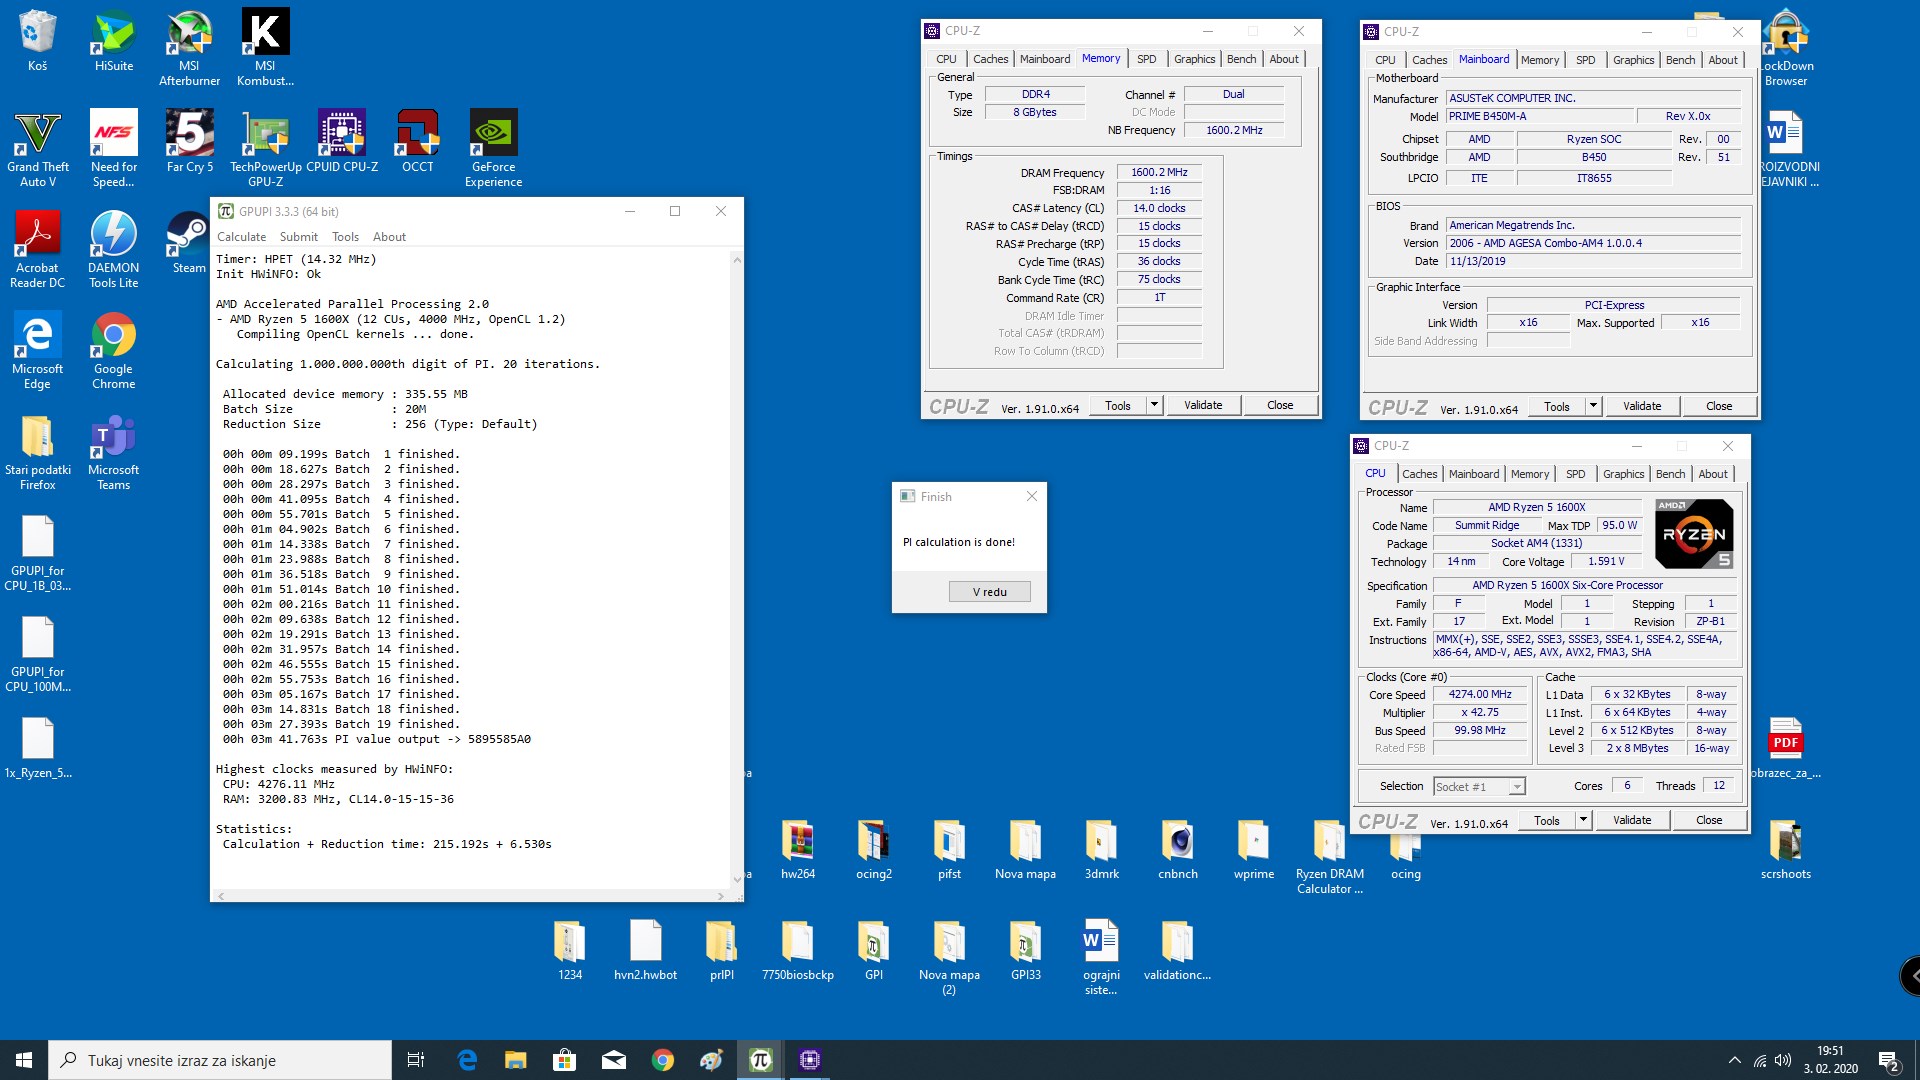The image size is (1920, 1080).
Task: Launch Far Cry 5 shortcut
Action: pyautogui.click(x=190, y=141)
